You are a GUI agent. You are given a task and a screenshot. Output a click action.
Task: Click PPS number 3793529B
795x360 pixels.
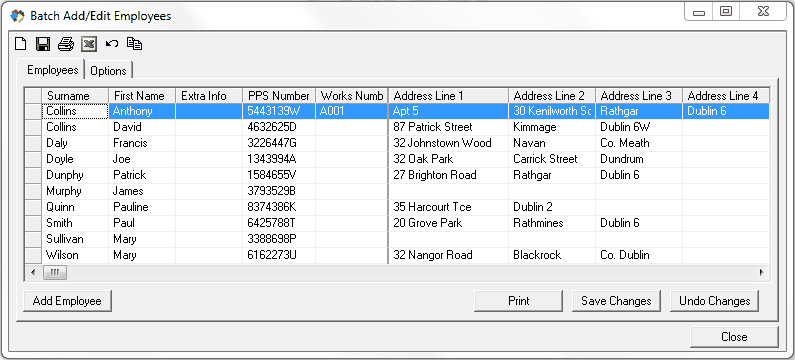coord(279,191)
